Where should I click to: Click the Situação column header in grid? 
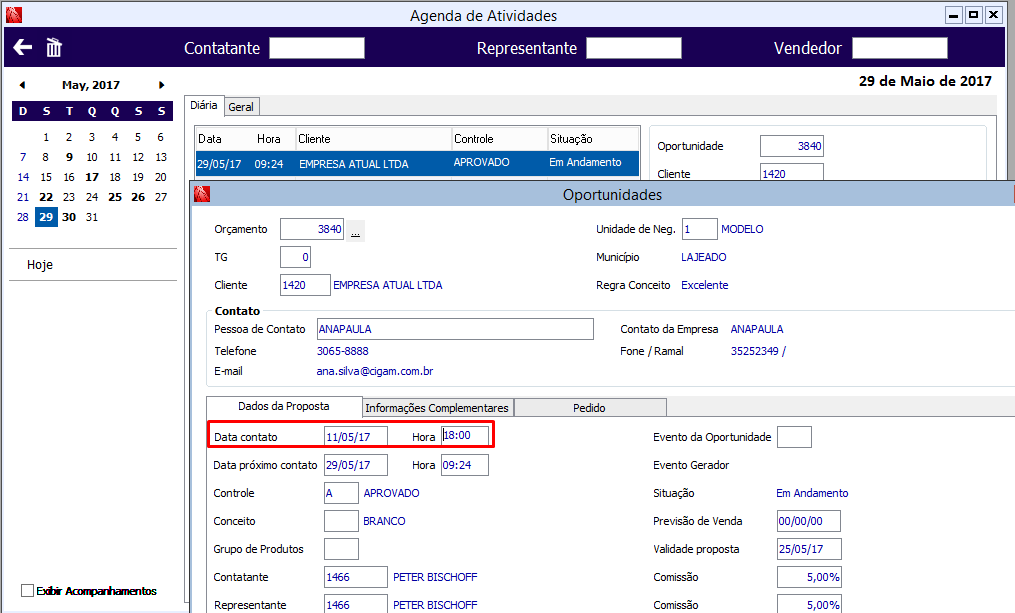pyautogui.click(x=593, y=139)
